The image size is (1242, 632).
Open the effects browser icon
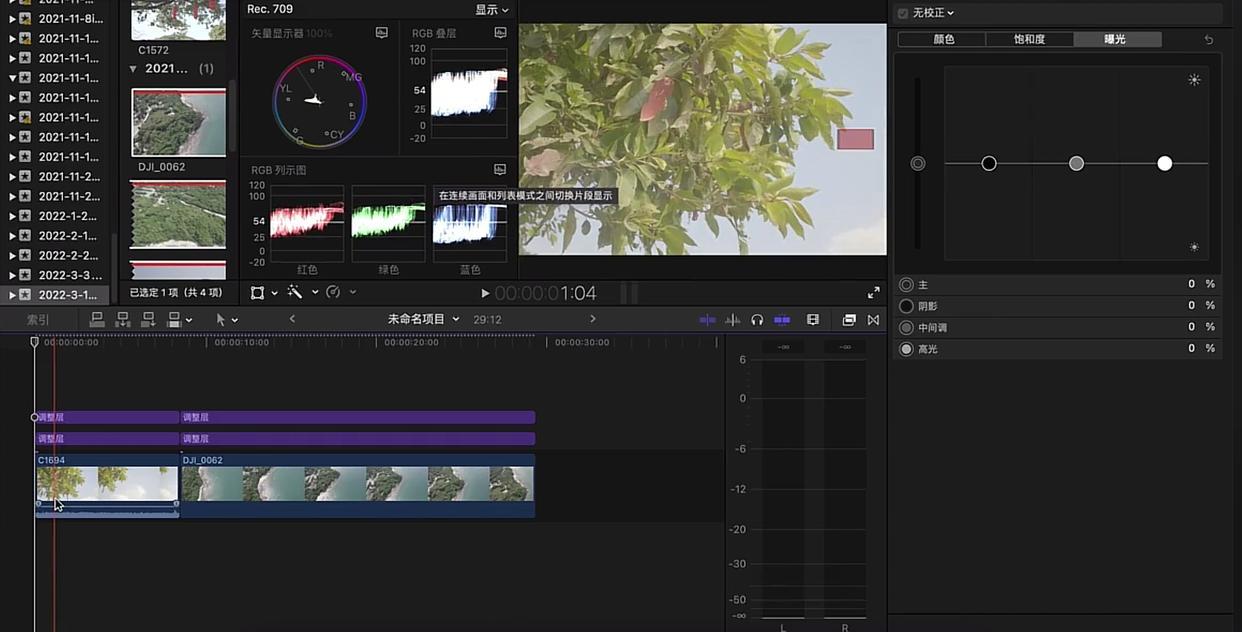[848, 320]
